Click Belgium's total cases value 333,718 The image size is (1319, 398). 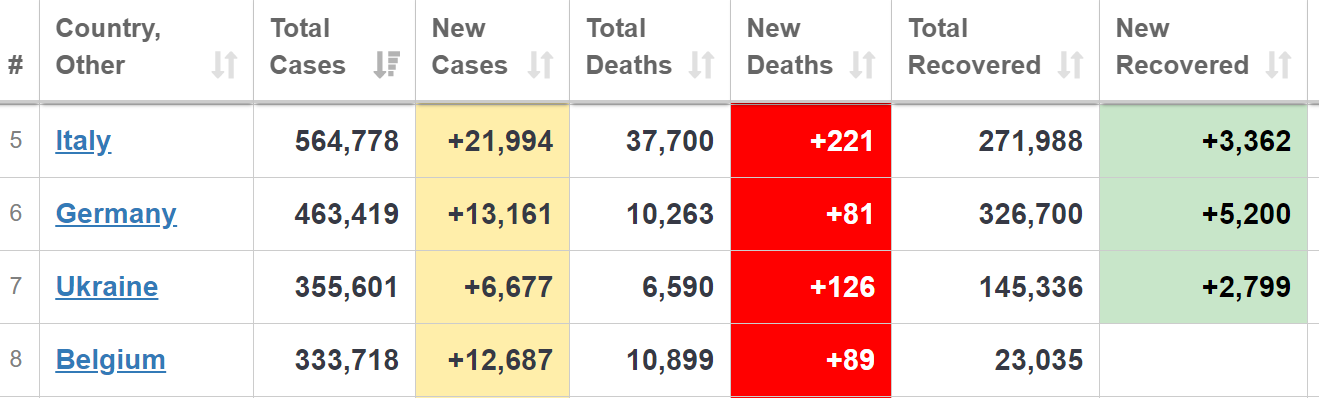(347, 360)
